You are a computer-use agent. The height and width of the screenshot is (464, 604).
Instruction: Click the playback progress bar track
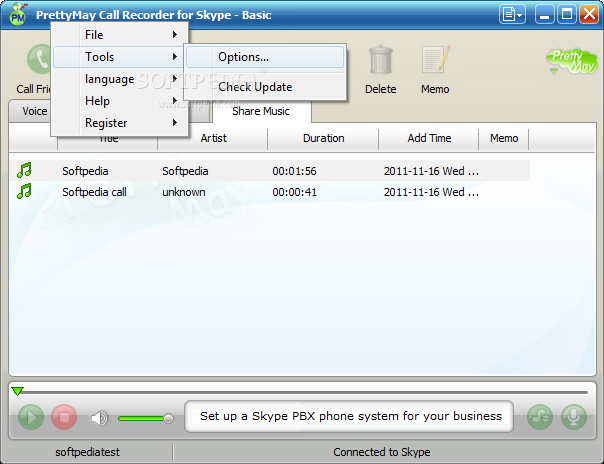[304, 392]
